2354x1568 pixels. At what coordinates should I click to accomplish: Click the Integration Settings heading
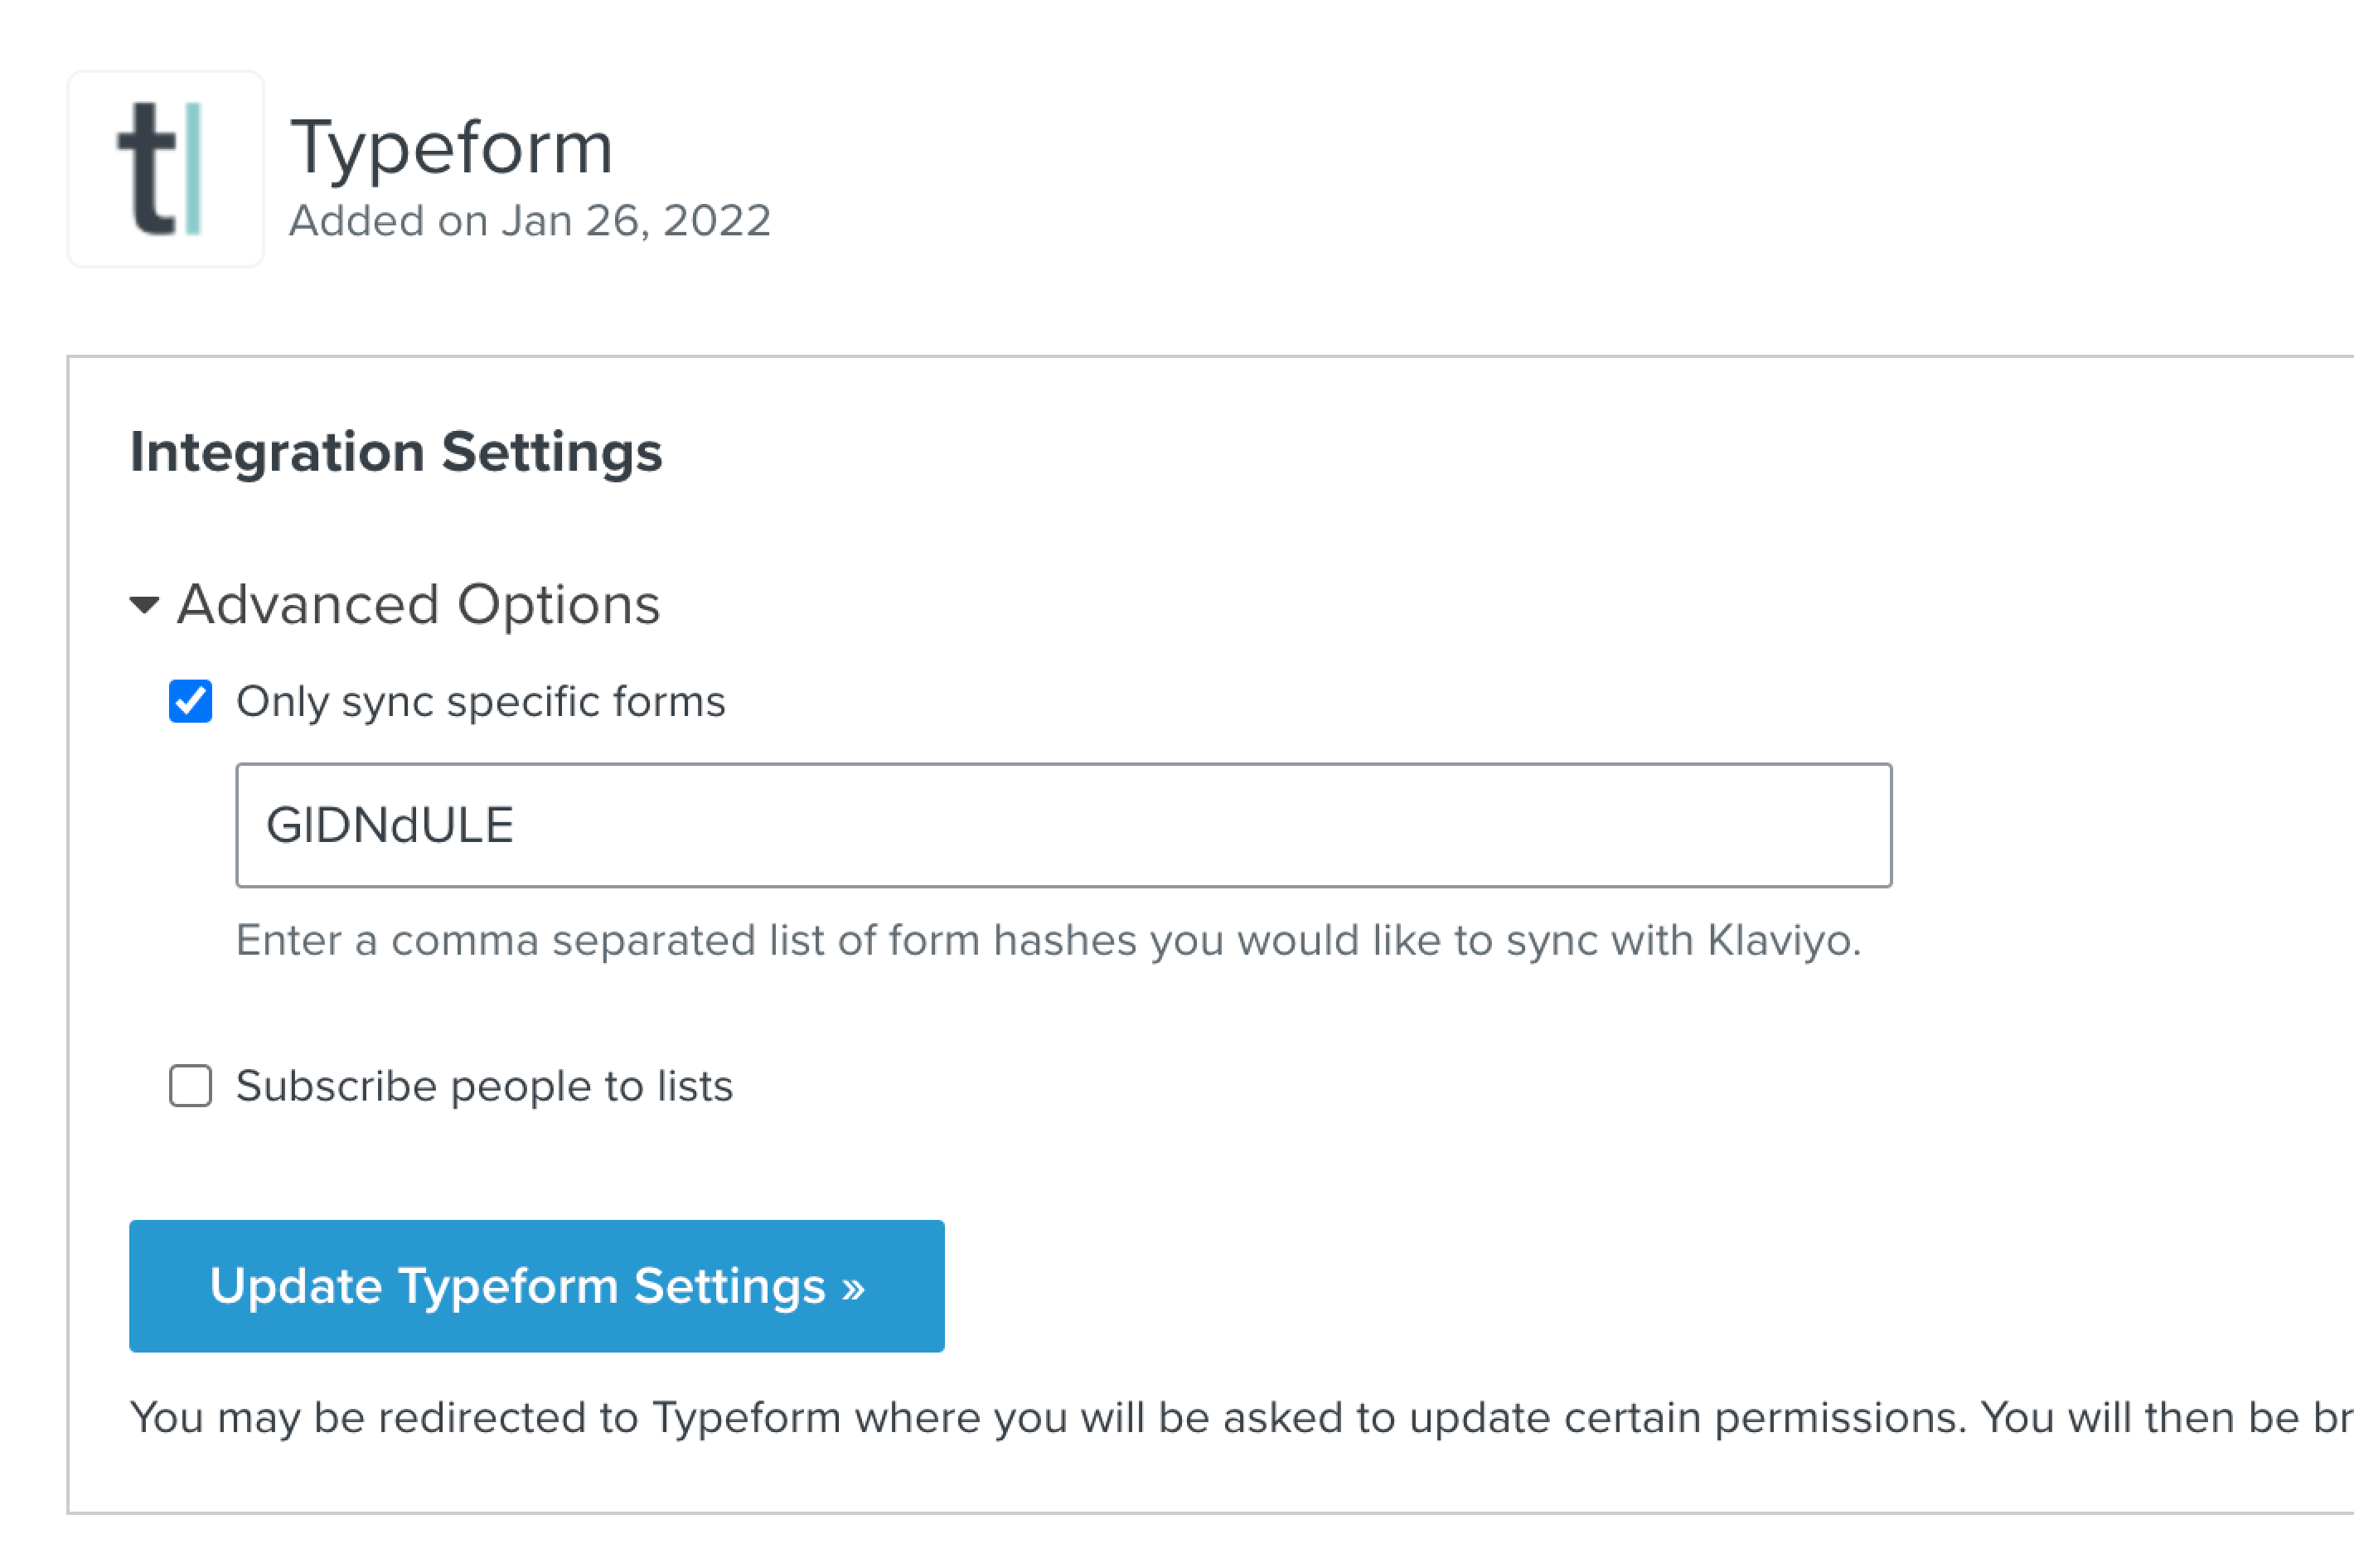coord(396,452)
